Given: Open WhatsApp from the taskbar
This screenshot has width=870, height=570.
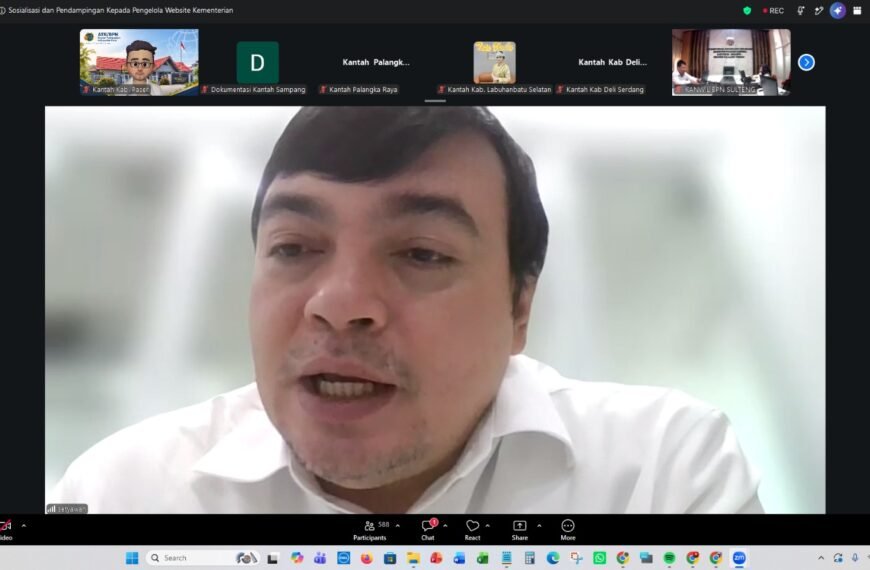Looking at the screenshot, I should [x=600, y=558].
